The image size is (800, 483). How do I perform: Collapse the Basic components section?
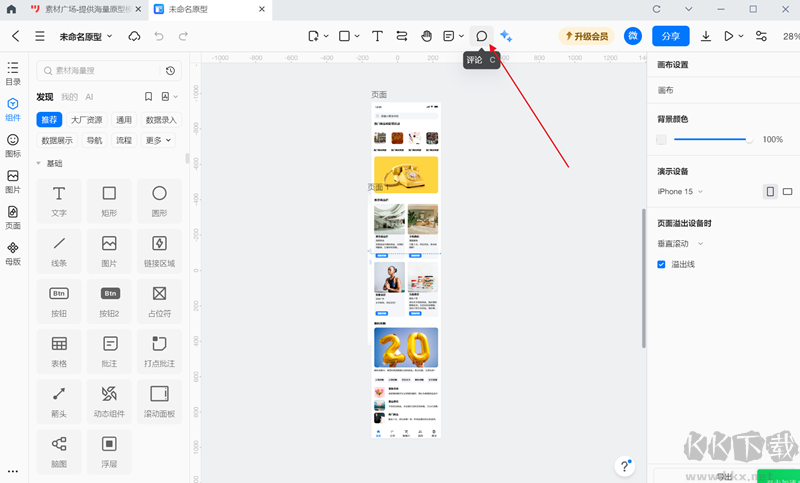[x=39, y=163]
